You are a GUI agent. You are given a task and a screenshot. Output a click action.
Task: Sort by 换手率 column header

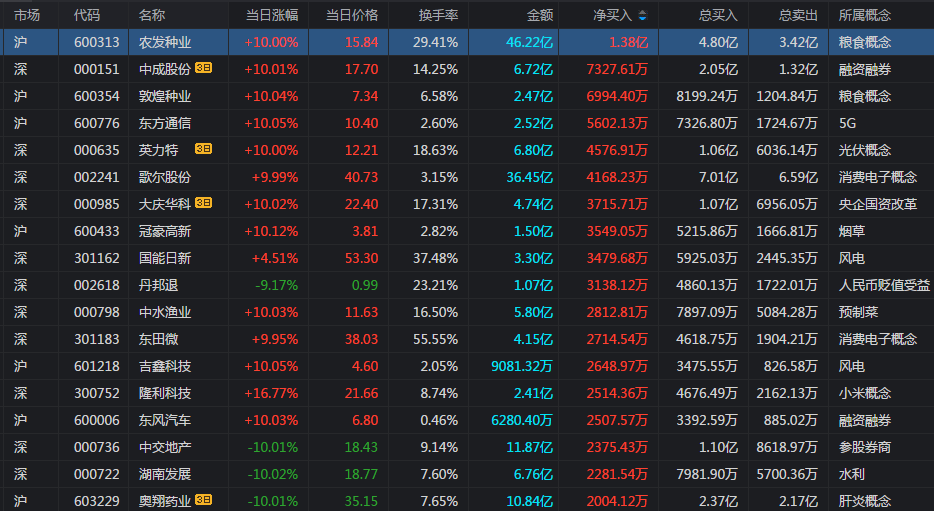click(438, 15)
